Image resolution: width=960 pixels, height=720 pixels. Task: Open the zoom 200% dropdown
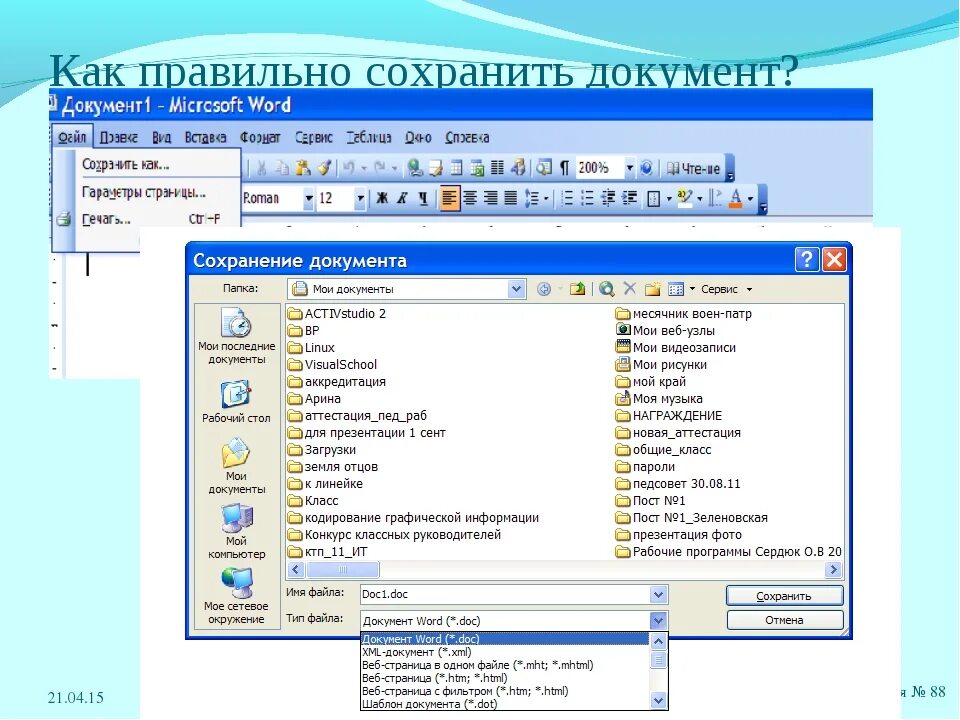coord(629,168)
